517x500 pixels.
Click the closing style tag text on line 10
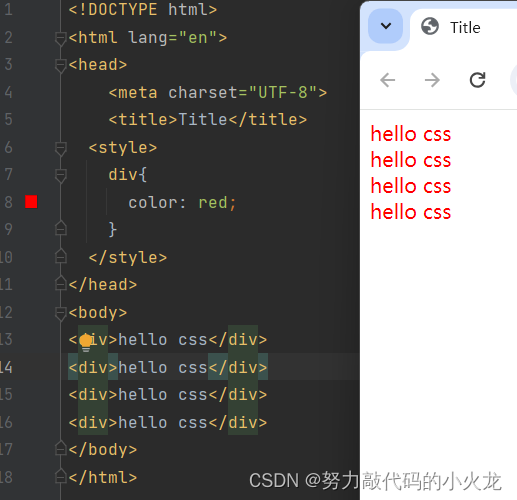pyautogui.click(x=128, y=258)
